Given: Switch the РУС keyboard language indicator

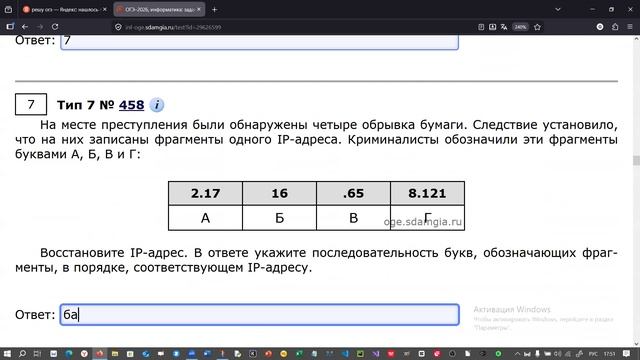Looking at the screenshot, I should 593,354.
